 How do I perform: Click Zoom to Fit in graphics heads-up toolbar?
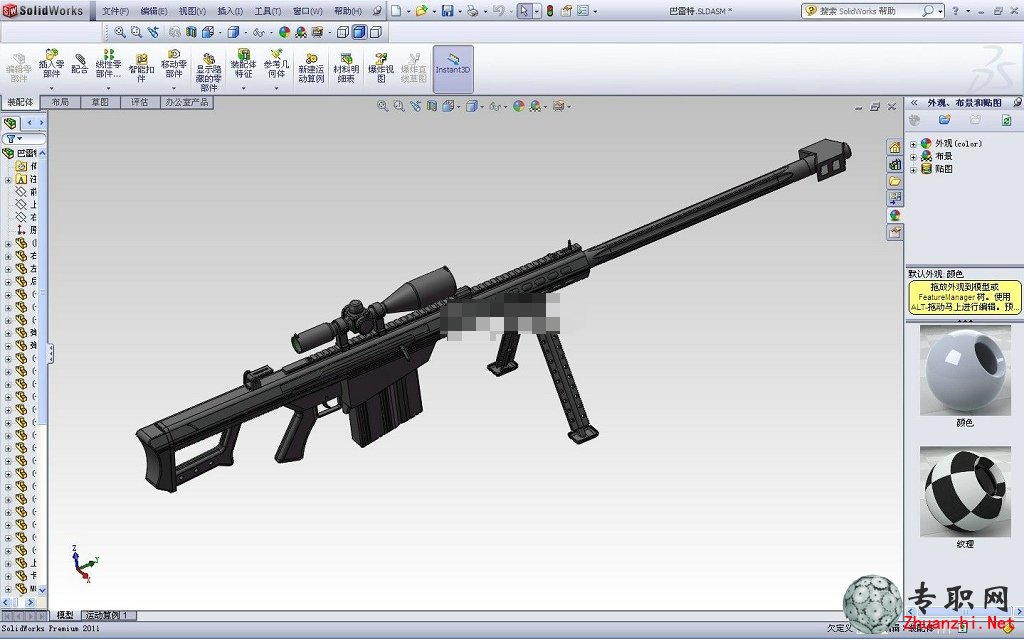coord(383,106)
